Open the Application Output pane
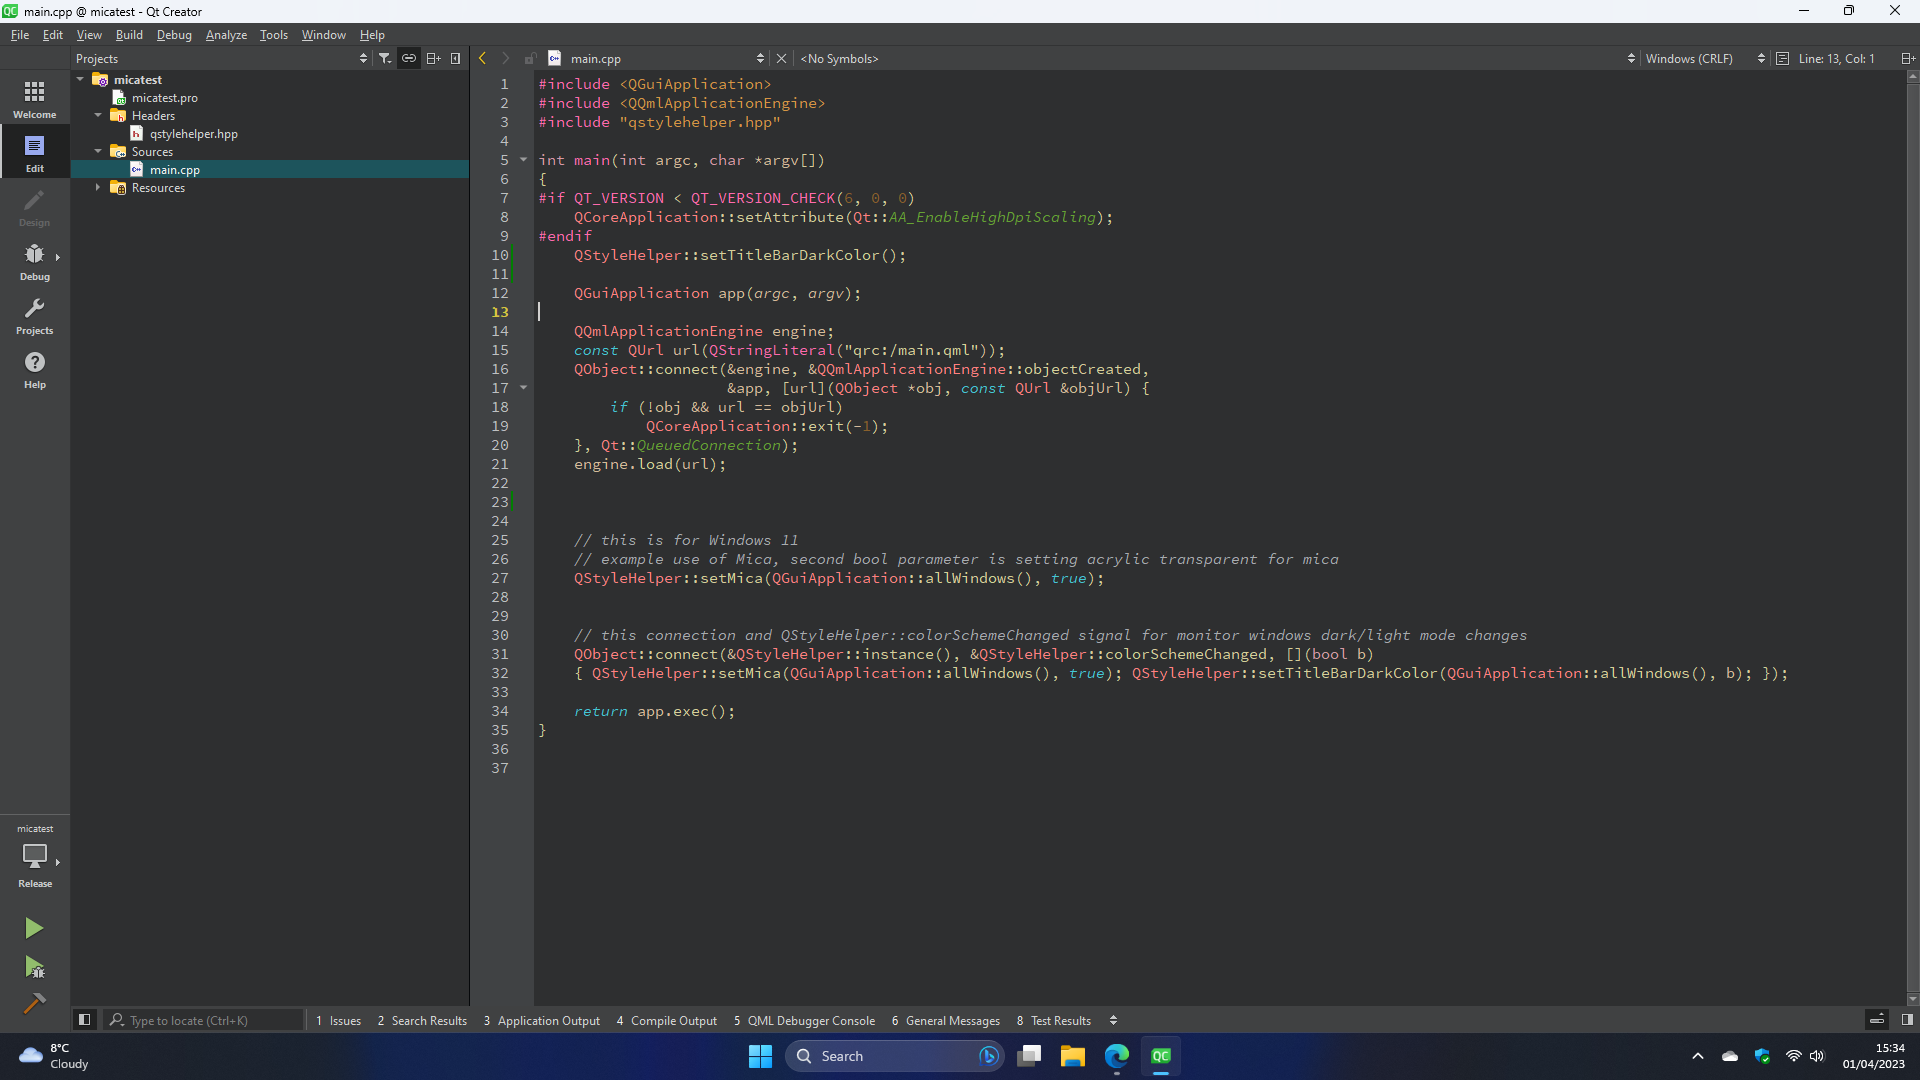1920x1080 pixels. [x=548, y=1020]
